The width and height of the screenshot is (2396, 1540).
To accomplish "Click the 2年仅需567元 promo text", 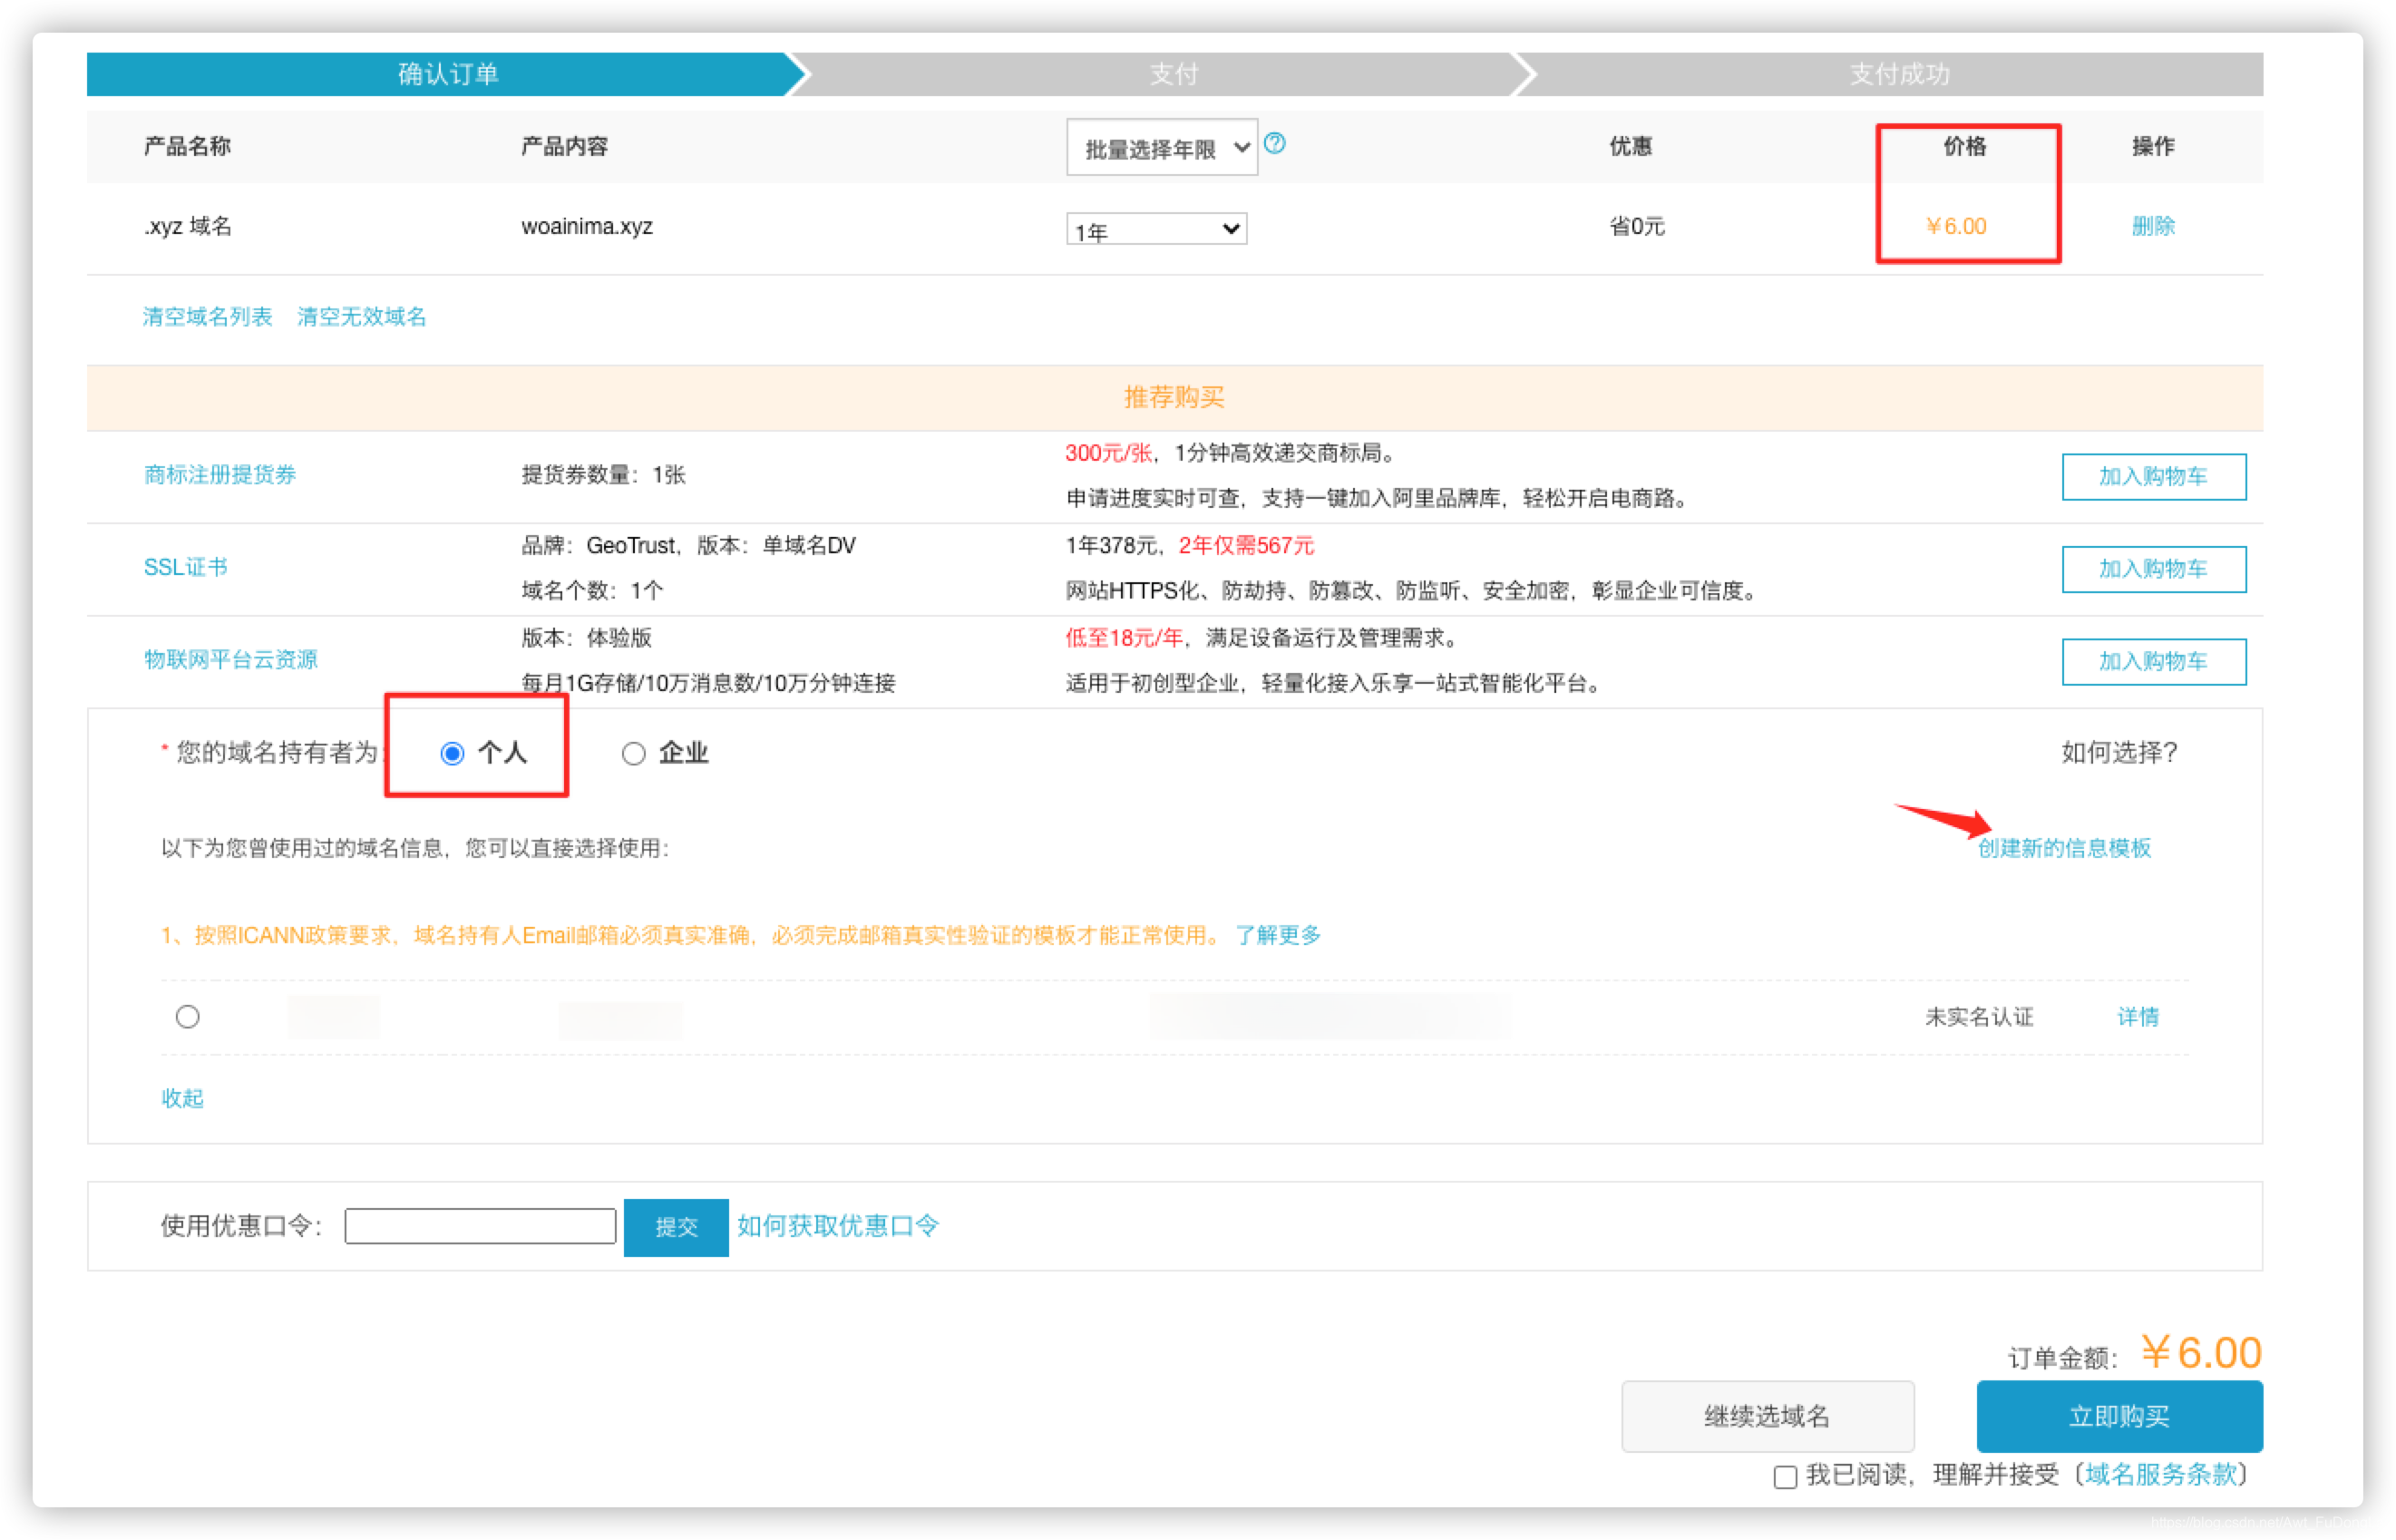I will pyautogui.click(x=1246, y=546).
